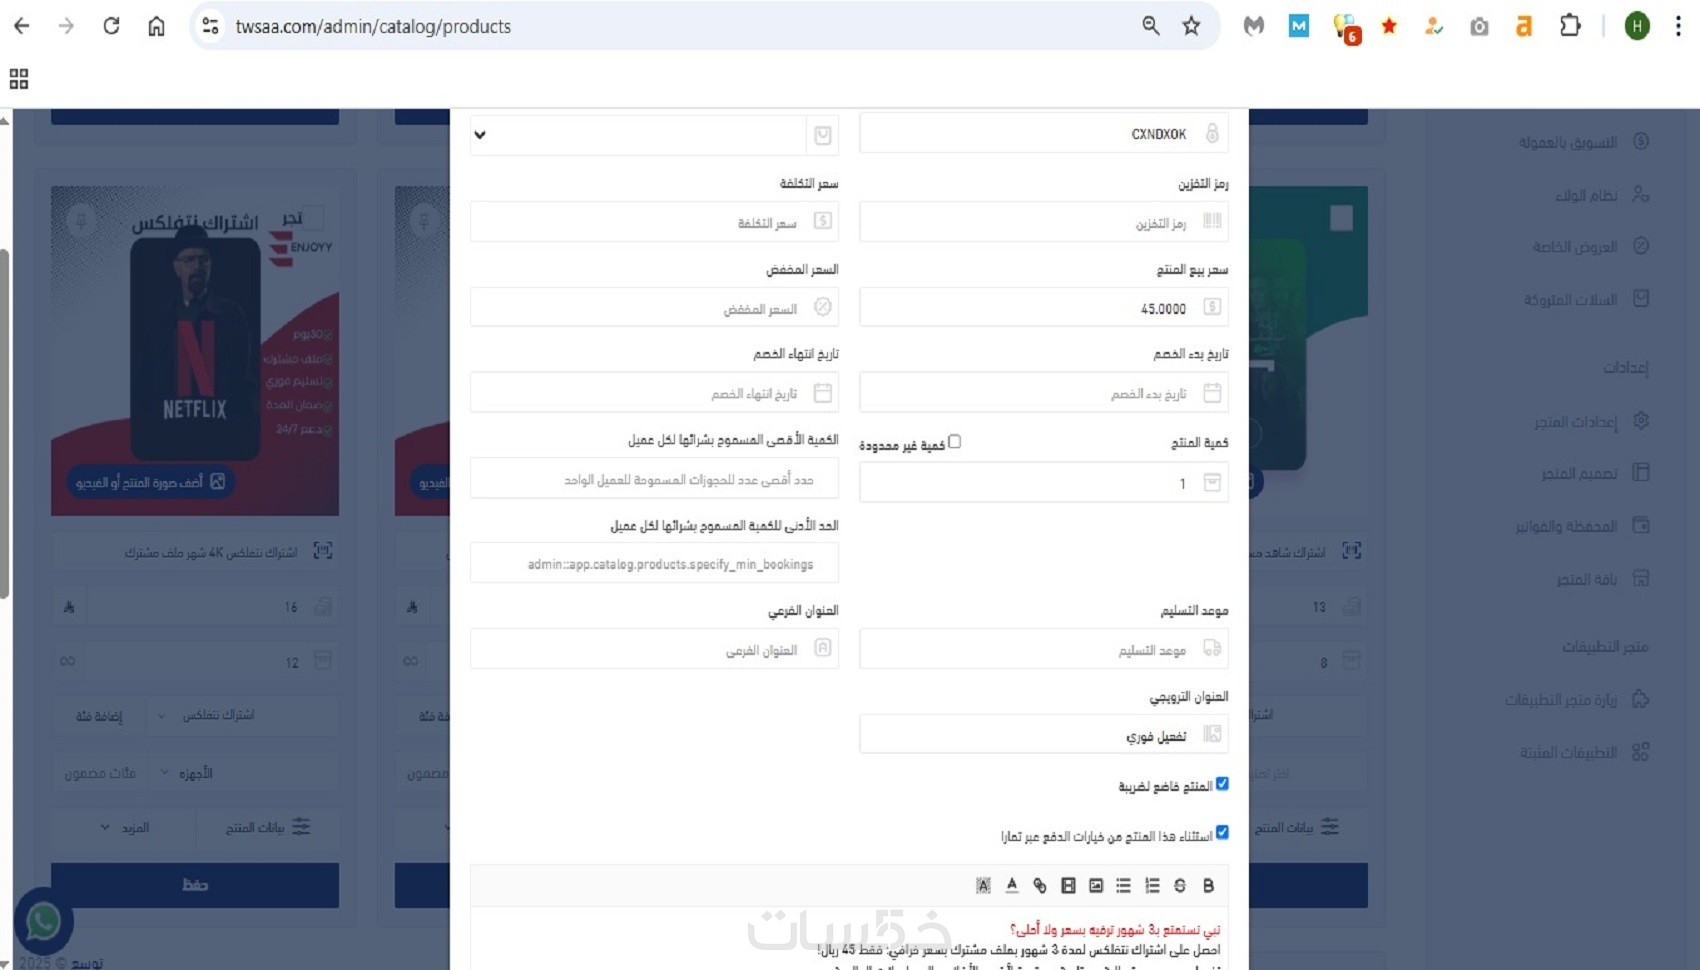Click the insert image icon in editor

click(x=1096, y=885)
